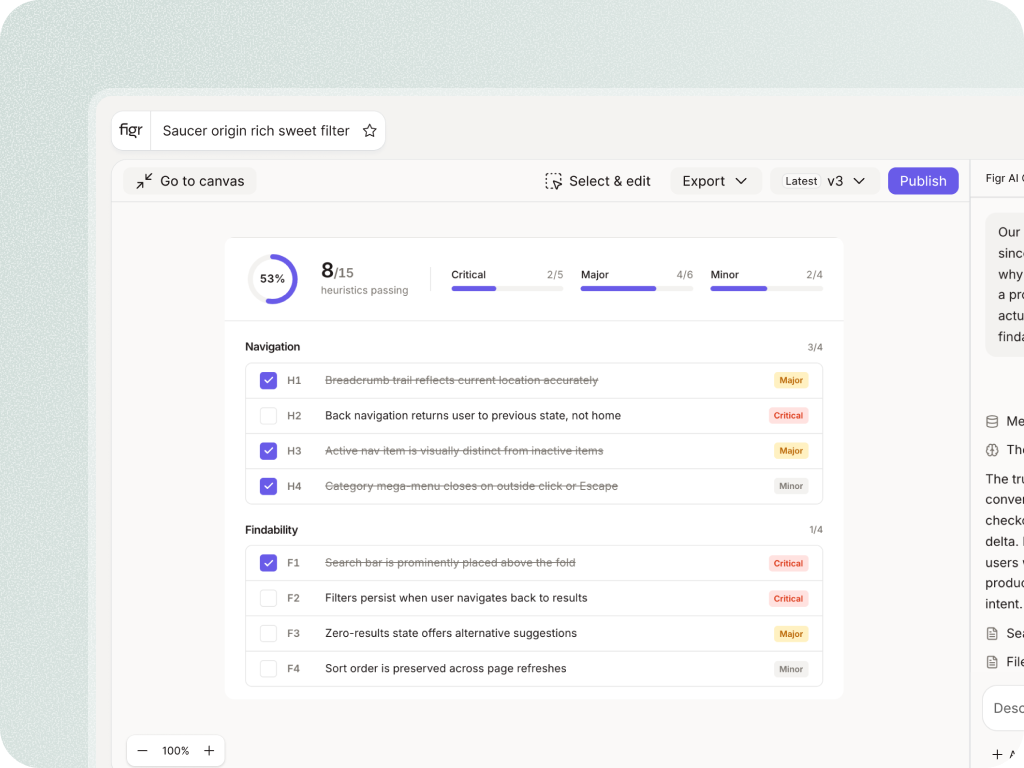Image resolution: width=1024 pixels, height=768 pixels.
Task: Click the Minor progress bar
Action: point(766,288)
